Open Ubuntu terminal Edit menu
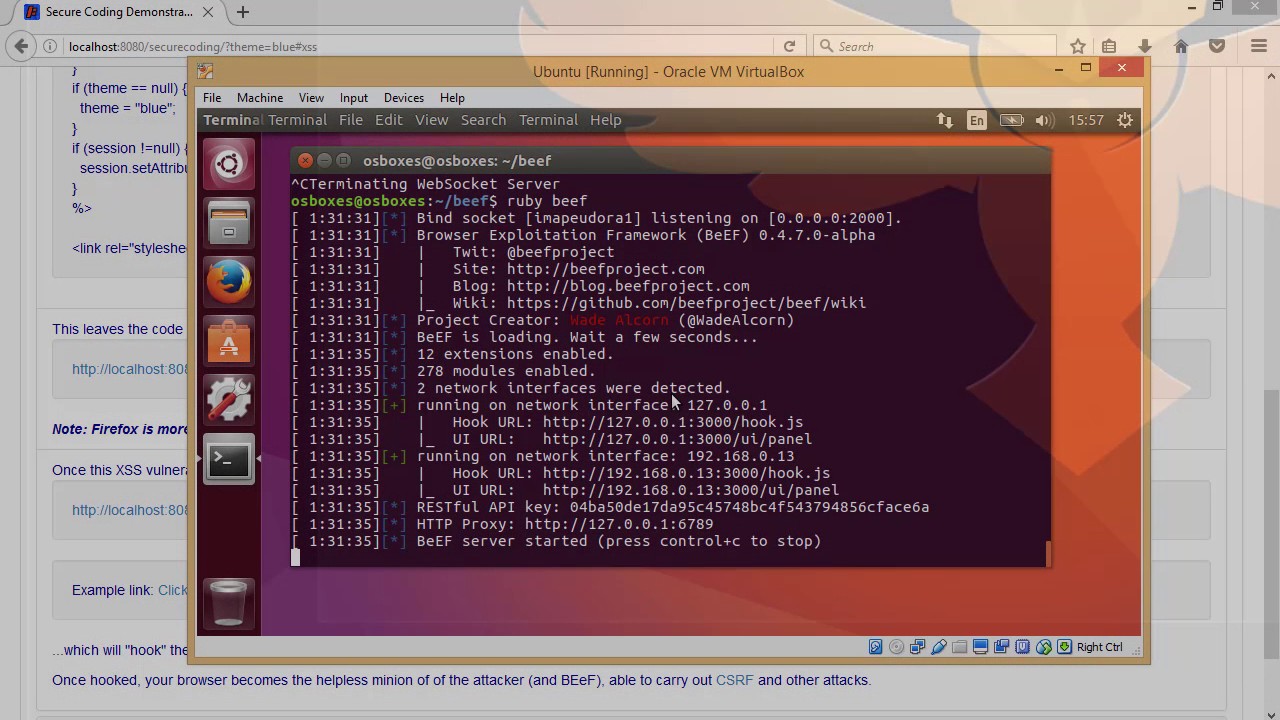 coord(388,120)
